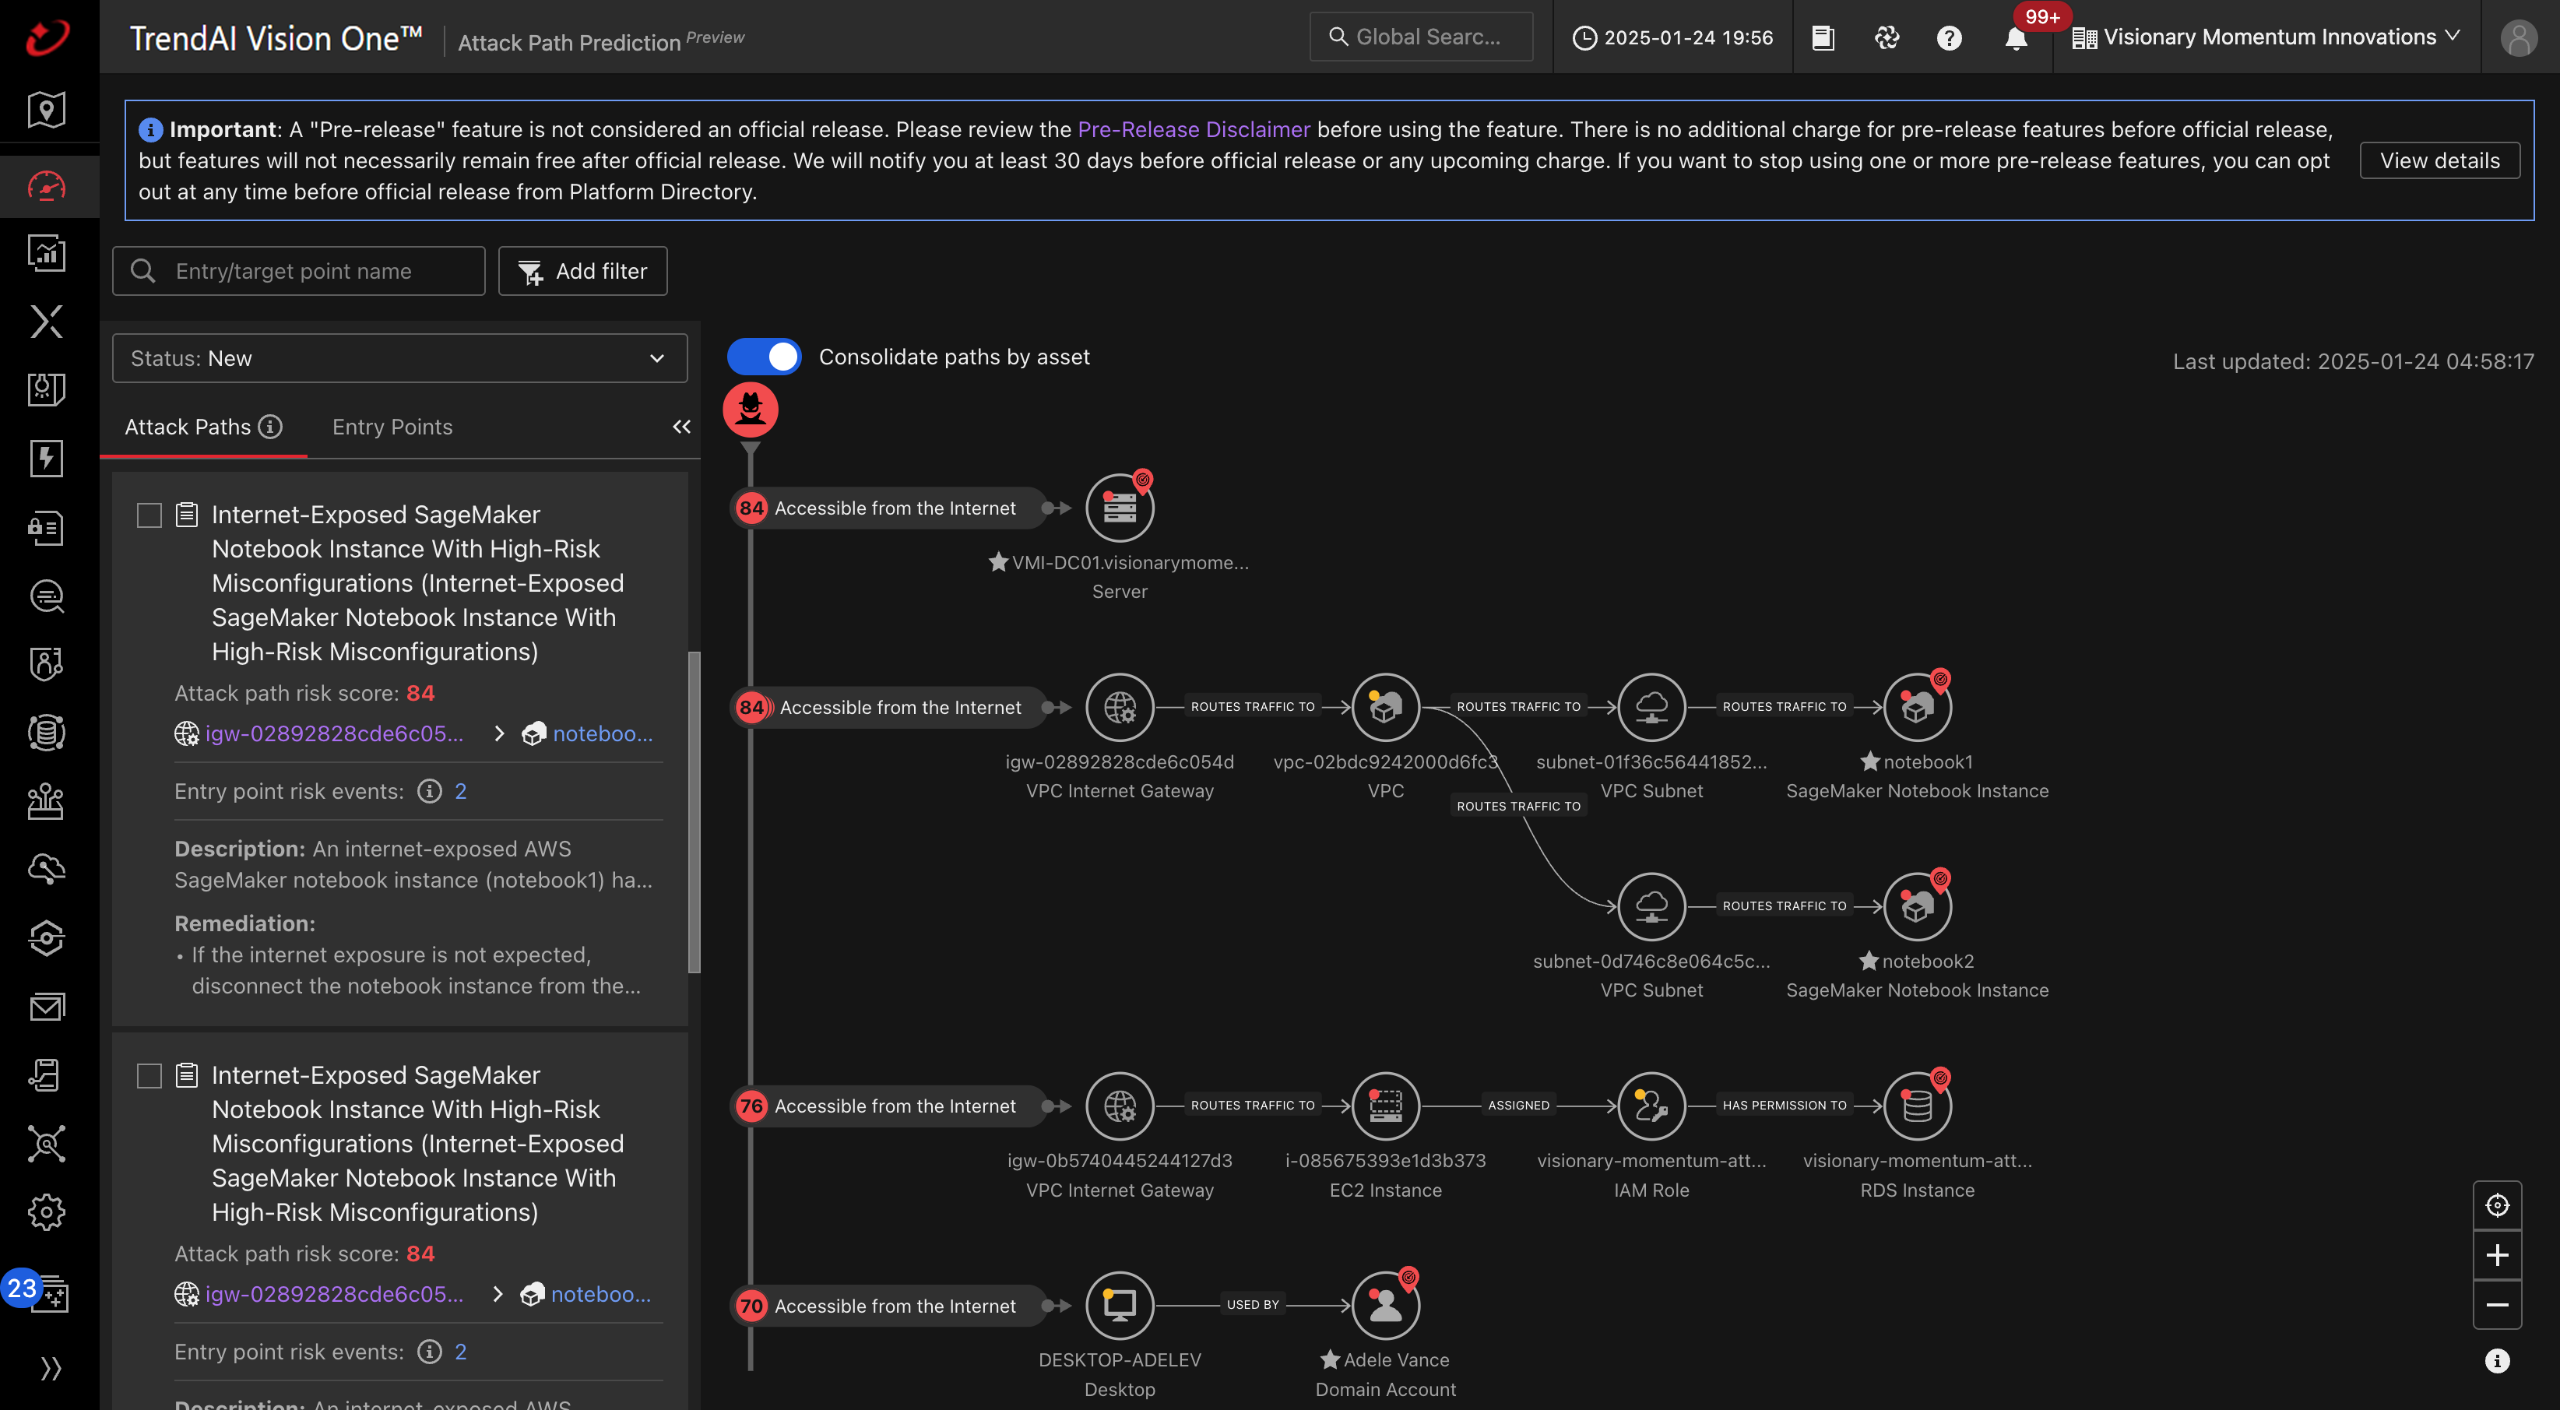Click the notifications bell icon

click(x=2015, y=38)
